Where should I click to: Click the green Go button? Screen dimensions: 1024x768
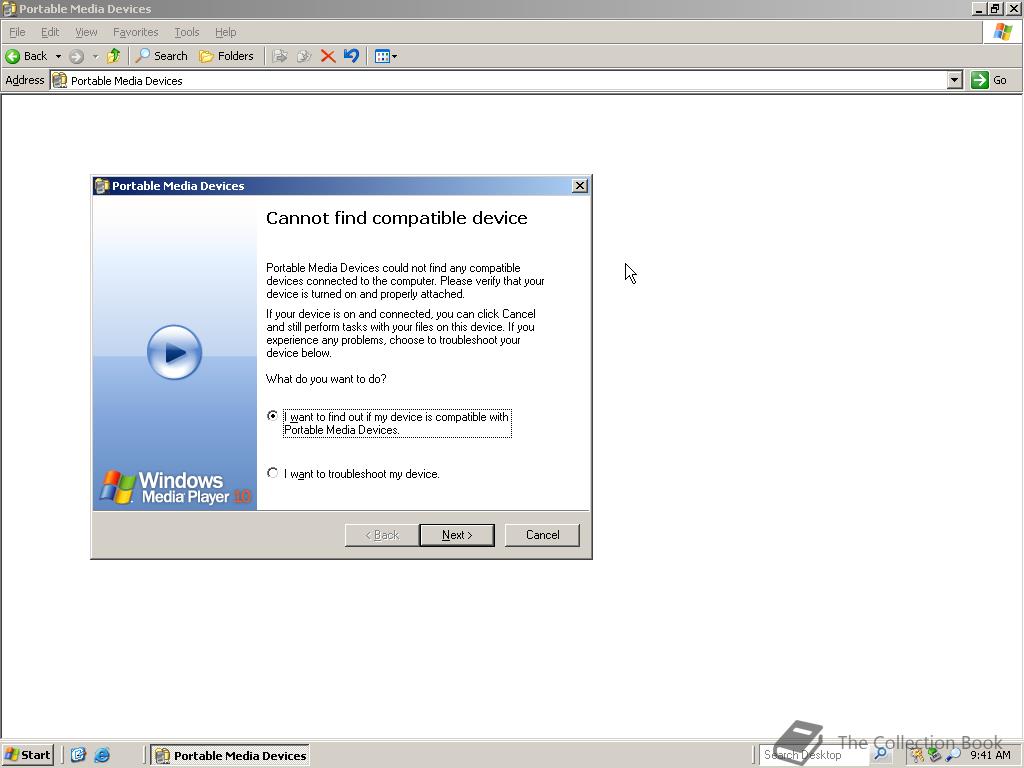990,80
